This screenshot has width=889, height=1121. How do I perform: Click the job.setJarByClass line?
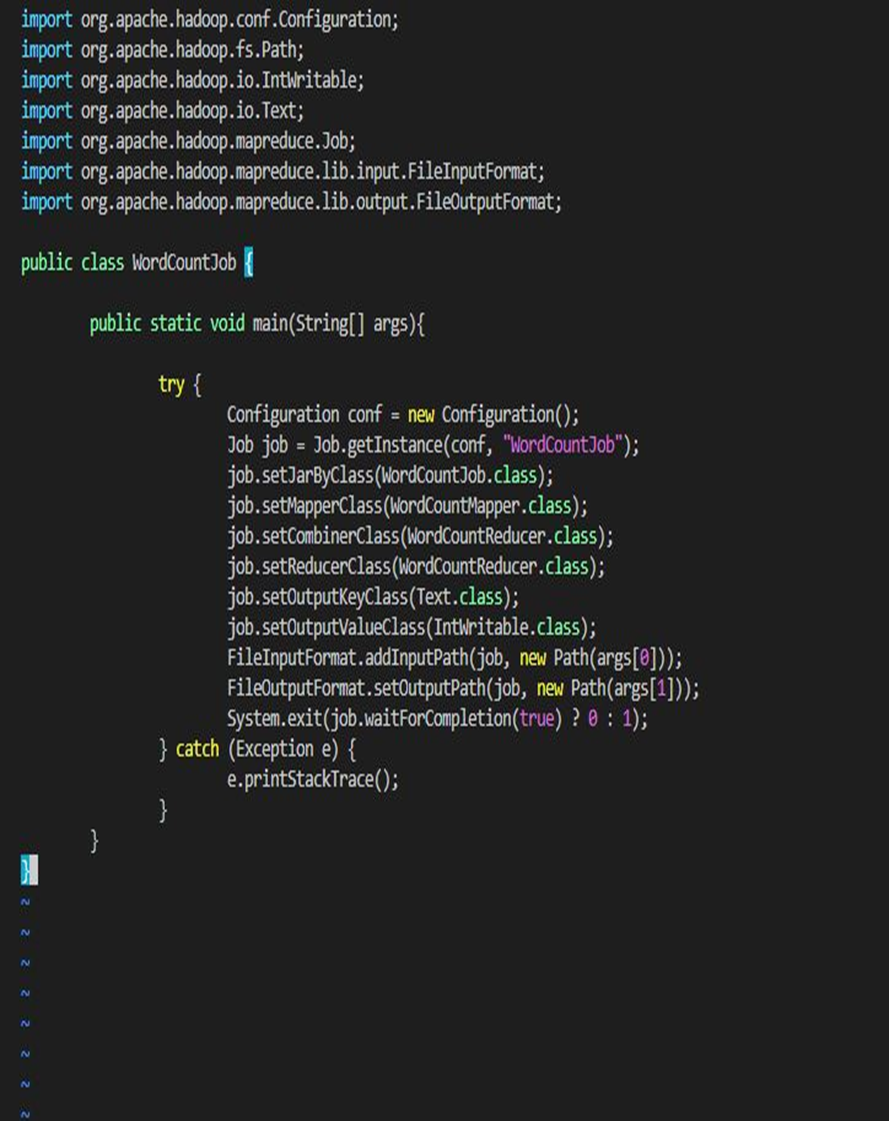click(x=390, y=475)
